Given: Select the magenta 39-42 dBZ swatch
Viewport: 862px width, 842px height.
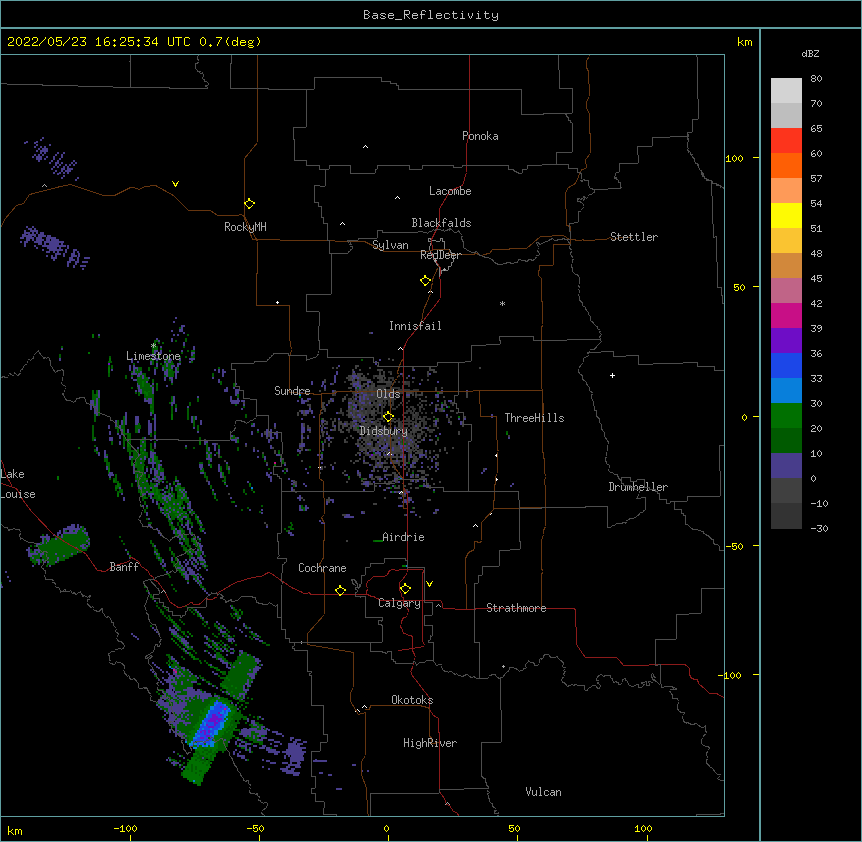Looking at the screenshot, I should tap(786, 315).
